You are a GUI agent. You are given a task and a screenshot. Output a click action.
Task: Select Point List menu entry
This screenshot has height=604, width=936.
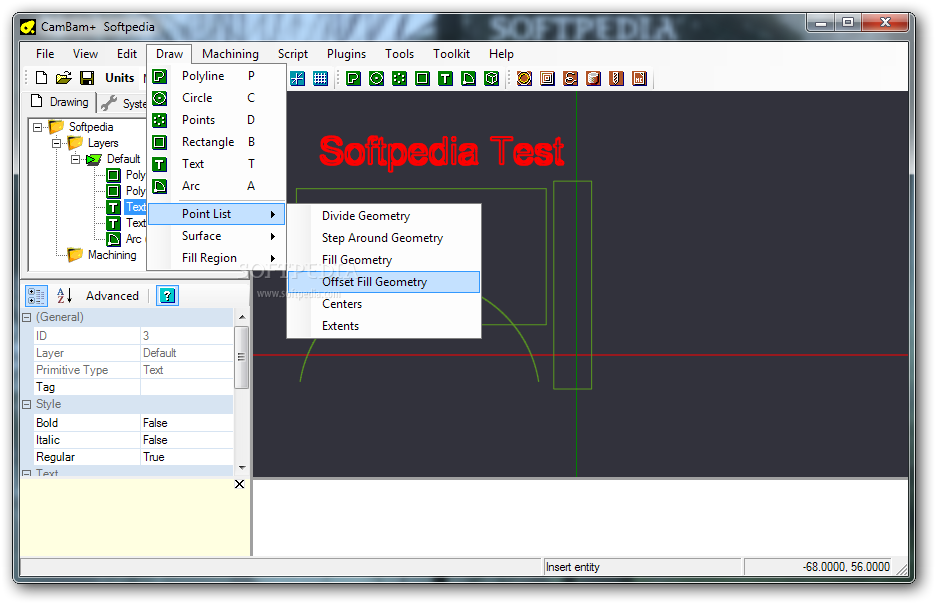216,214
